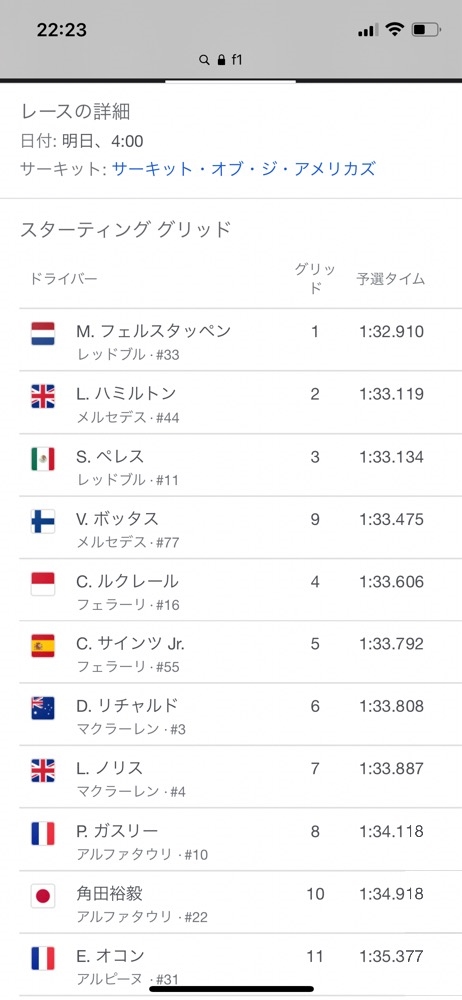Tap the lock icon in the address bar
The height and width of the screenshot is (1000, 462).
click(221, 60)
